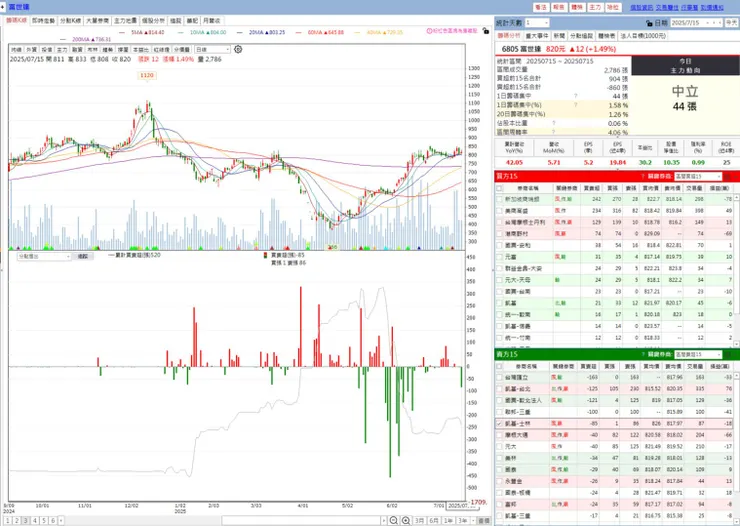The height and width of the screenshot is (526, 740).
Task: Switch to the 新聞 tab
Action: point(559,36)
